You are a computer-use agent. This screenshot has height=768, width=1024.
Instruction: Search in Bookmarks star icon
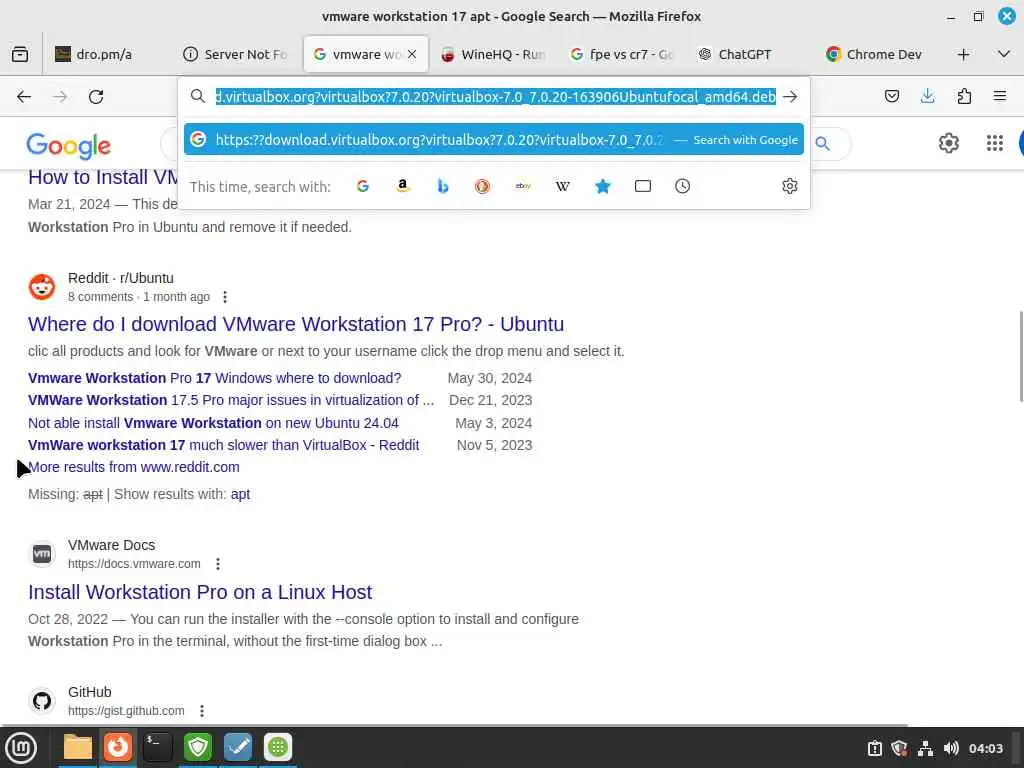603,186
